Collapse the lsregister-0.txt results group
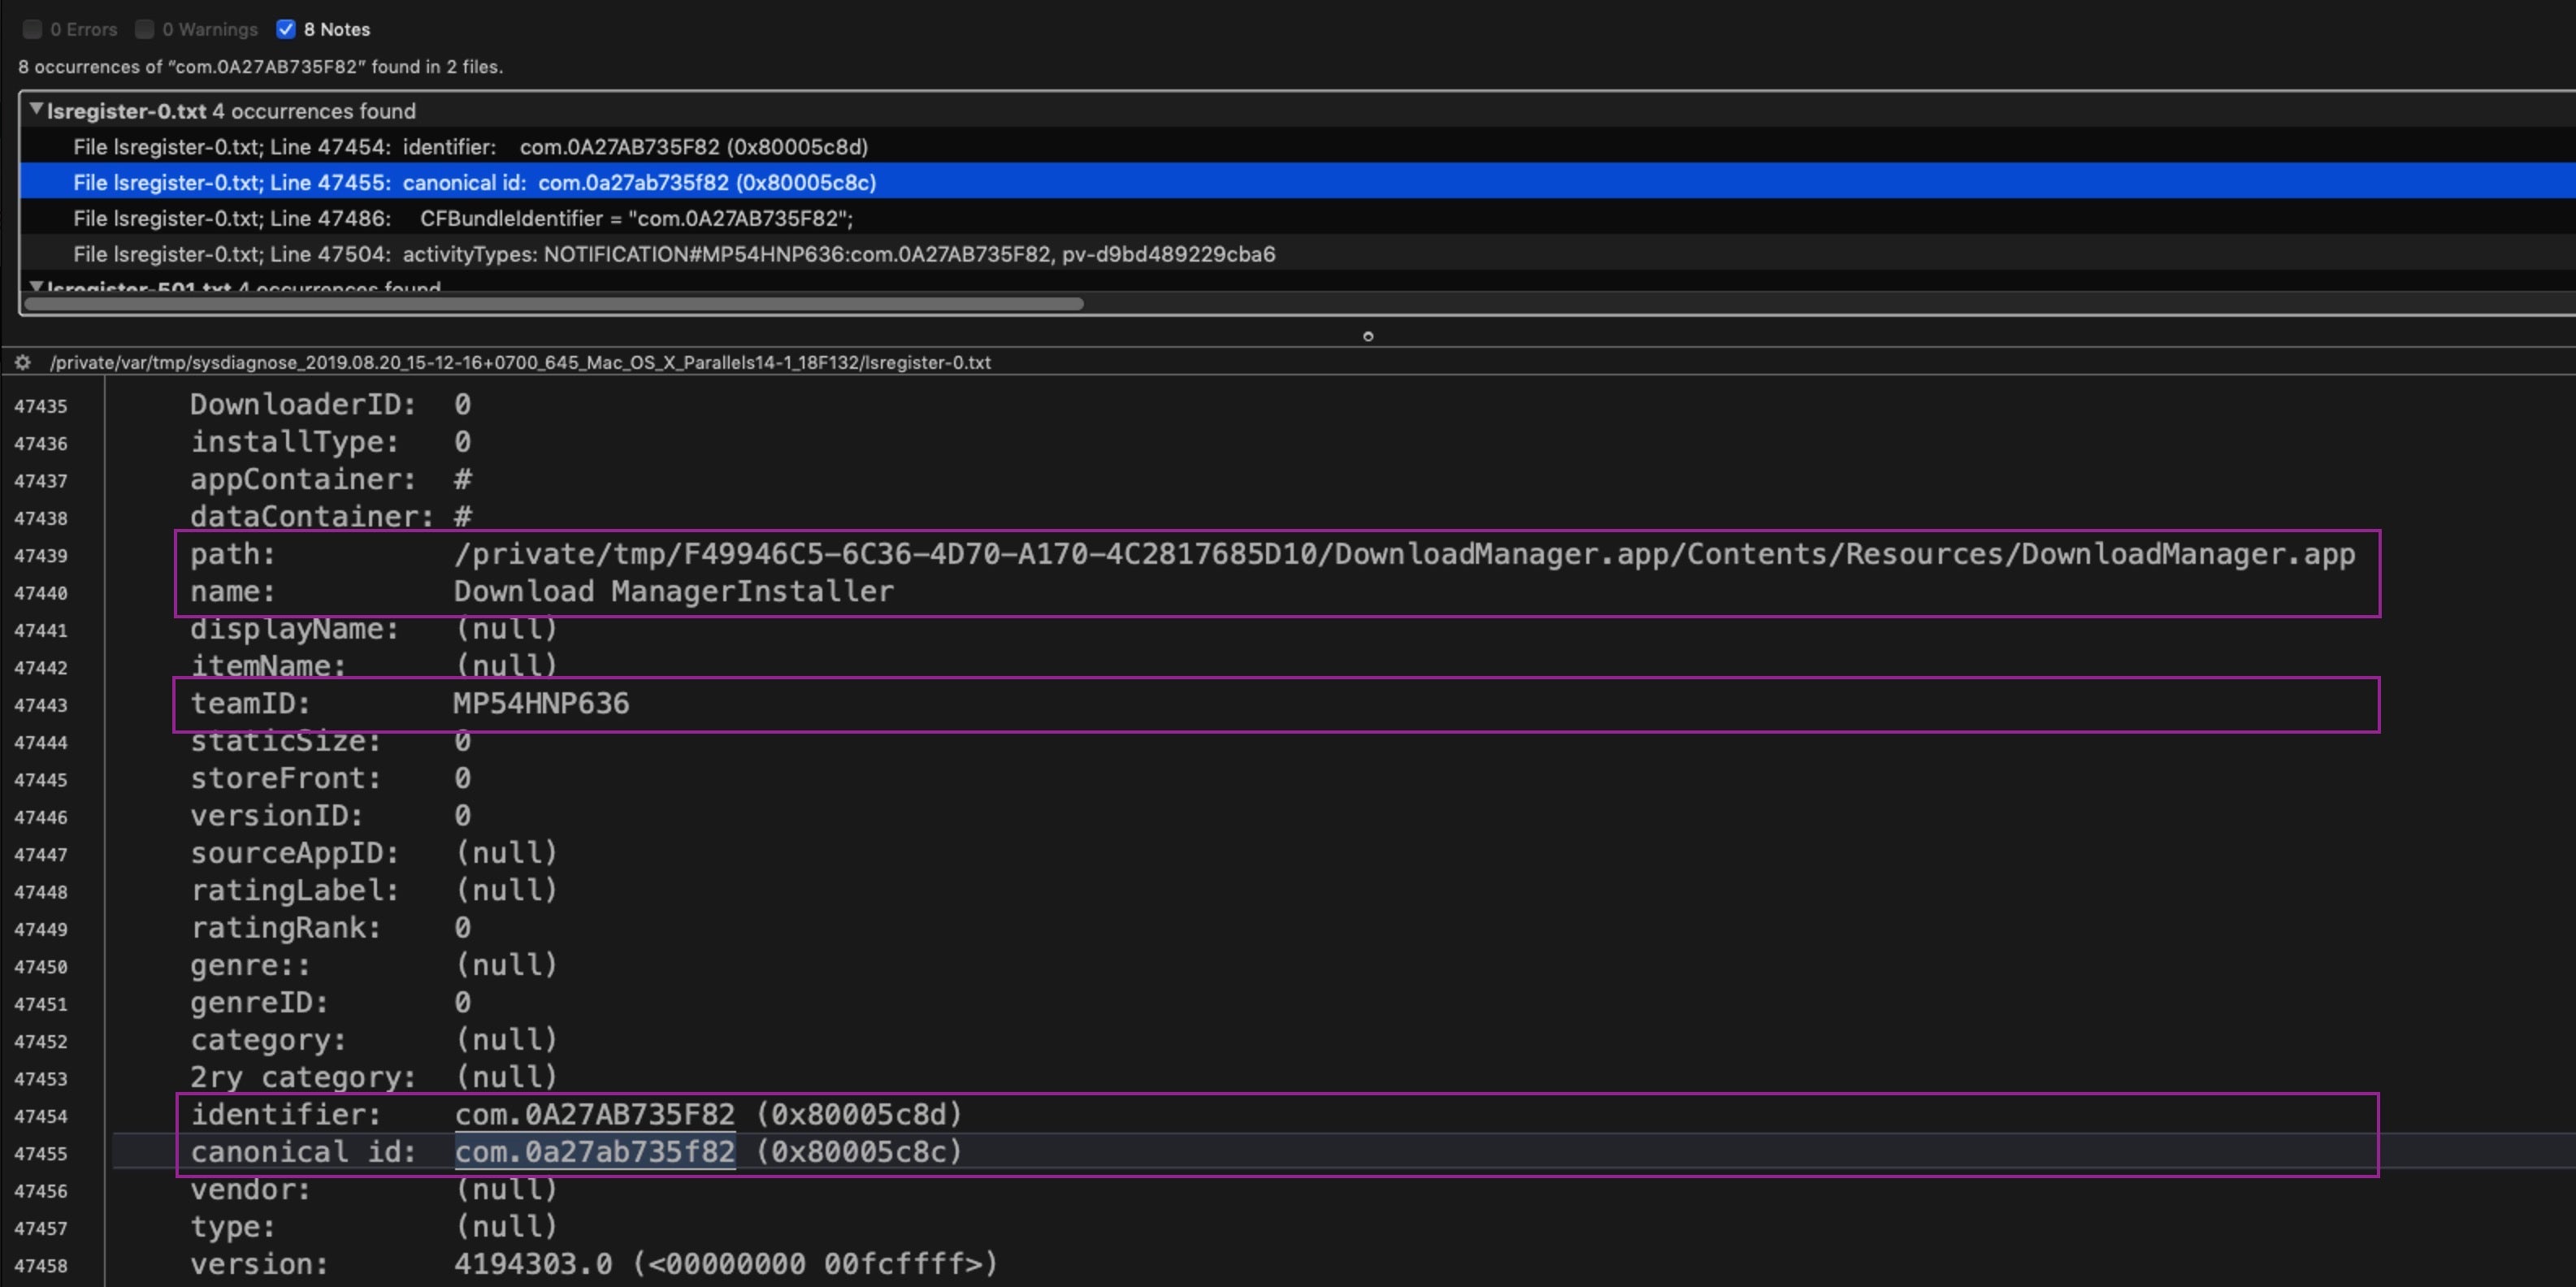 click(x=36, y=110)
